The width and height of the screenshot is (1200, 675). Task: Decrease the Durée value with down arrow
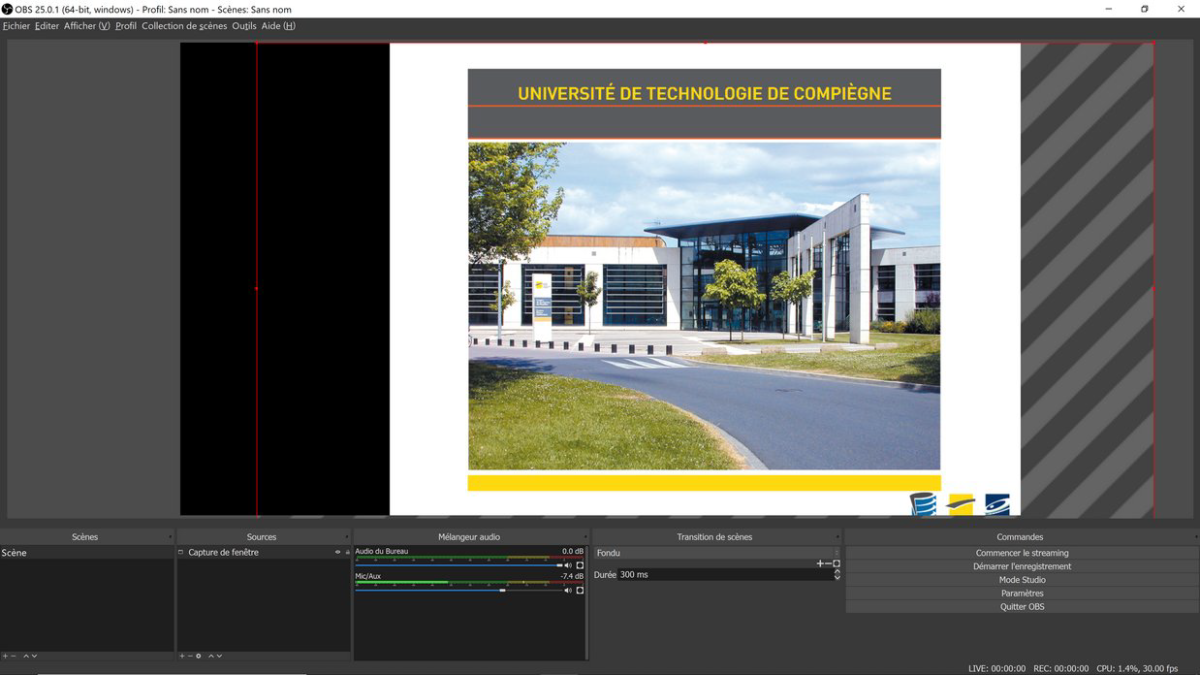(837, 578)
